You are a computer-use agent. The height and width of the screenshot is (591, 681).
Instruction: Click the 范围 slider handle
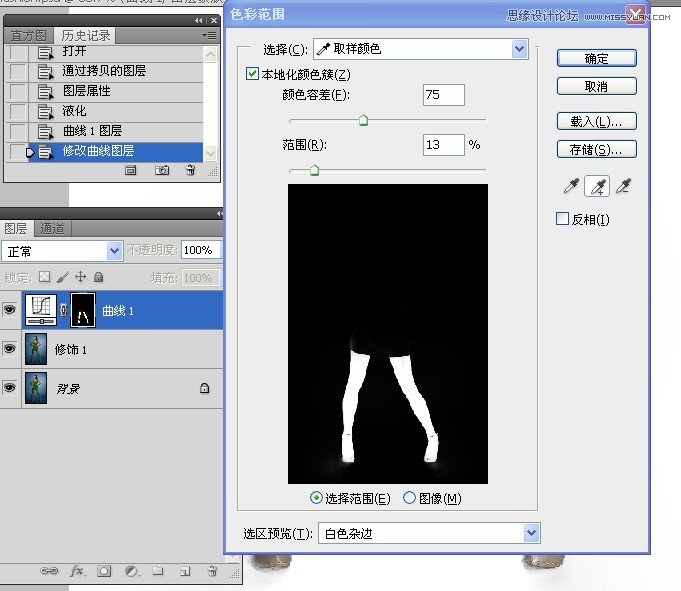(314, 170)
